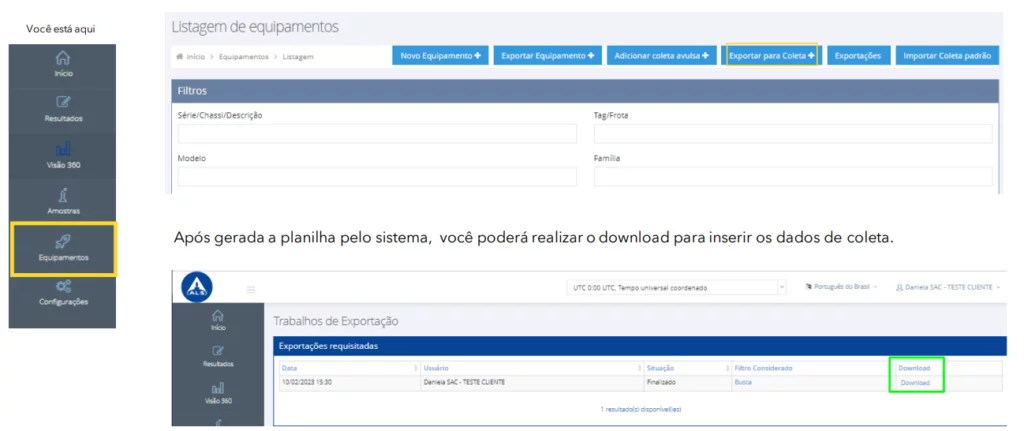The height and width of the screenshot is (431, 1024).
Task: Open the Busca filter link
Action: pyautogui.click(x=743, y=383)
